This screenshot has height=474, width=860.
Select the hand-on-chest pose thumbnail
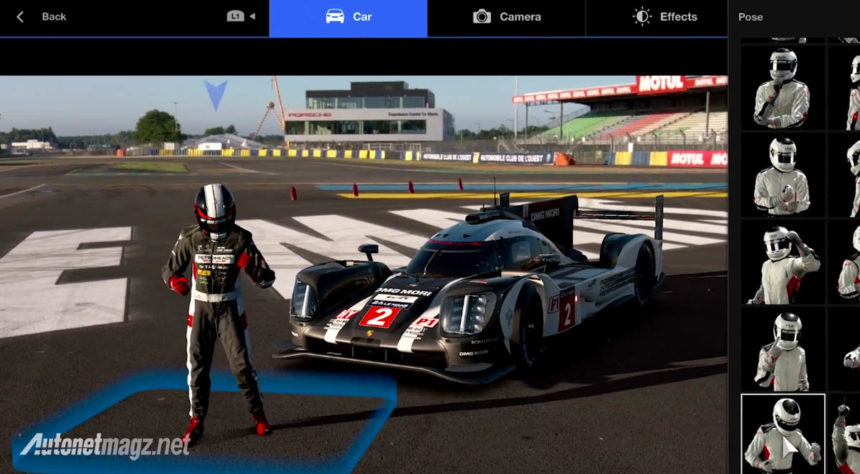783,87
